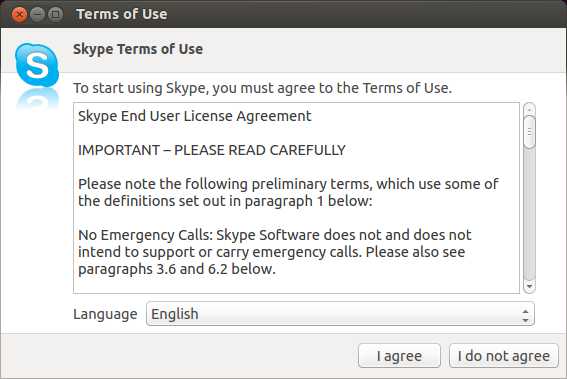The height and width of the screenshot is (379, 567).
Task: Click the preliminary terms paragraph text
Action: 288,192
